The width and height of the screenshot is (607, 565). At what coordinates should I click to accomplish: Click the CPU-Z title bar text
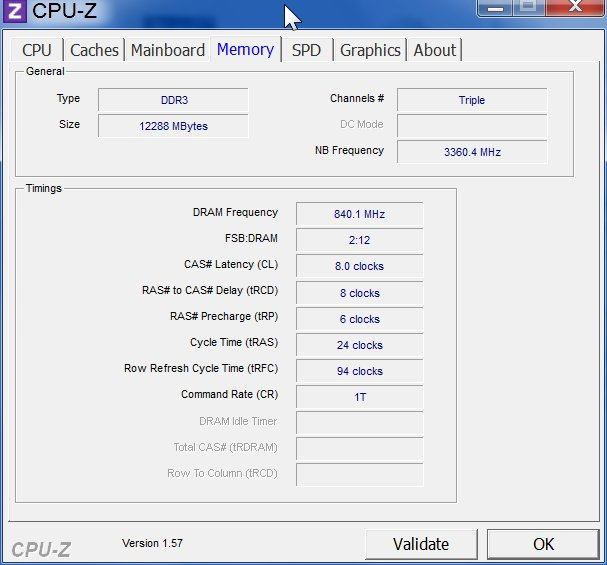[x=64, y=11]
